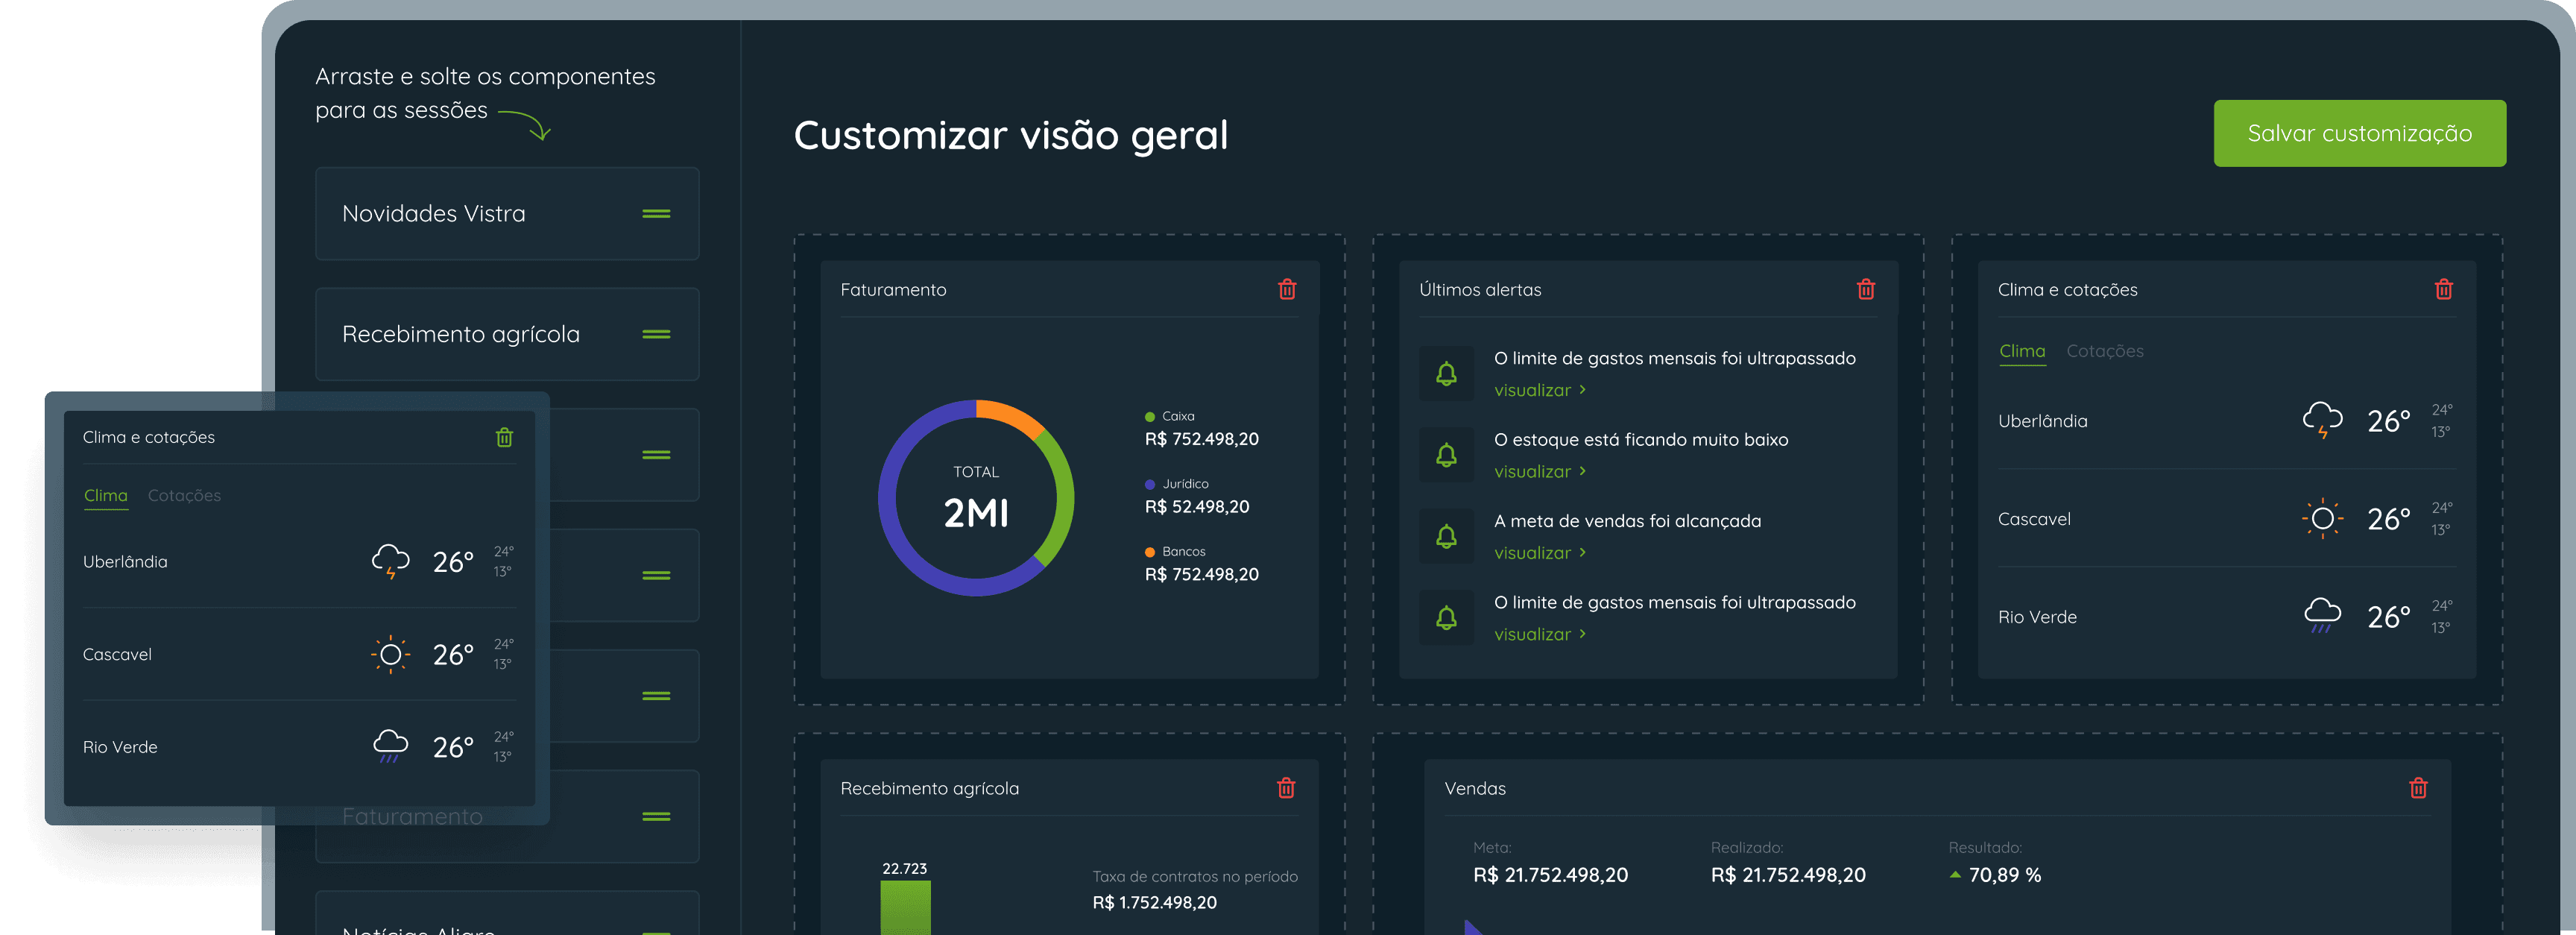Click Uberlândia name in floating weather card

125,562
